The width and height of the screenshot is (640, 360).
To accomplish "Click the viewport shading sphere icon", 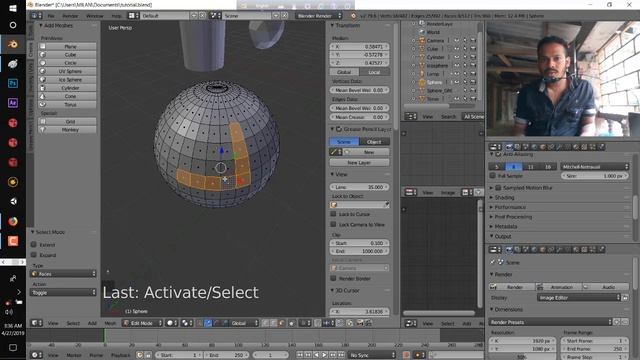I will [x=172, y=323].
